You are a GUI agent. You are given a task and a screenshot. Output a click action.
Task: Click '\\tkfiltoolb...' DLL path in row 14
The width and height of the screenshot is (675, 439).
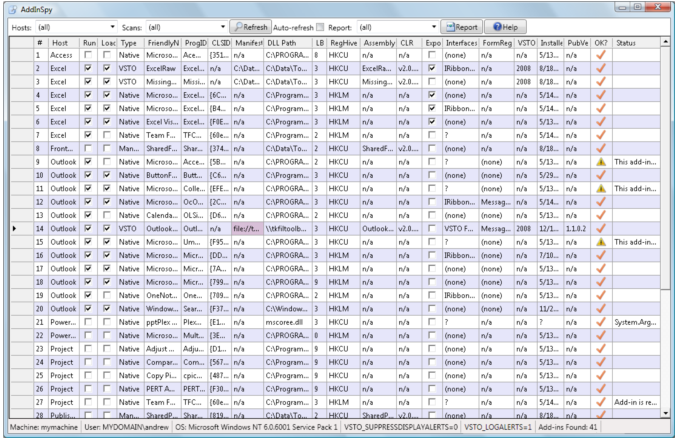coord(286,229)
